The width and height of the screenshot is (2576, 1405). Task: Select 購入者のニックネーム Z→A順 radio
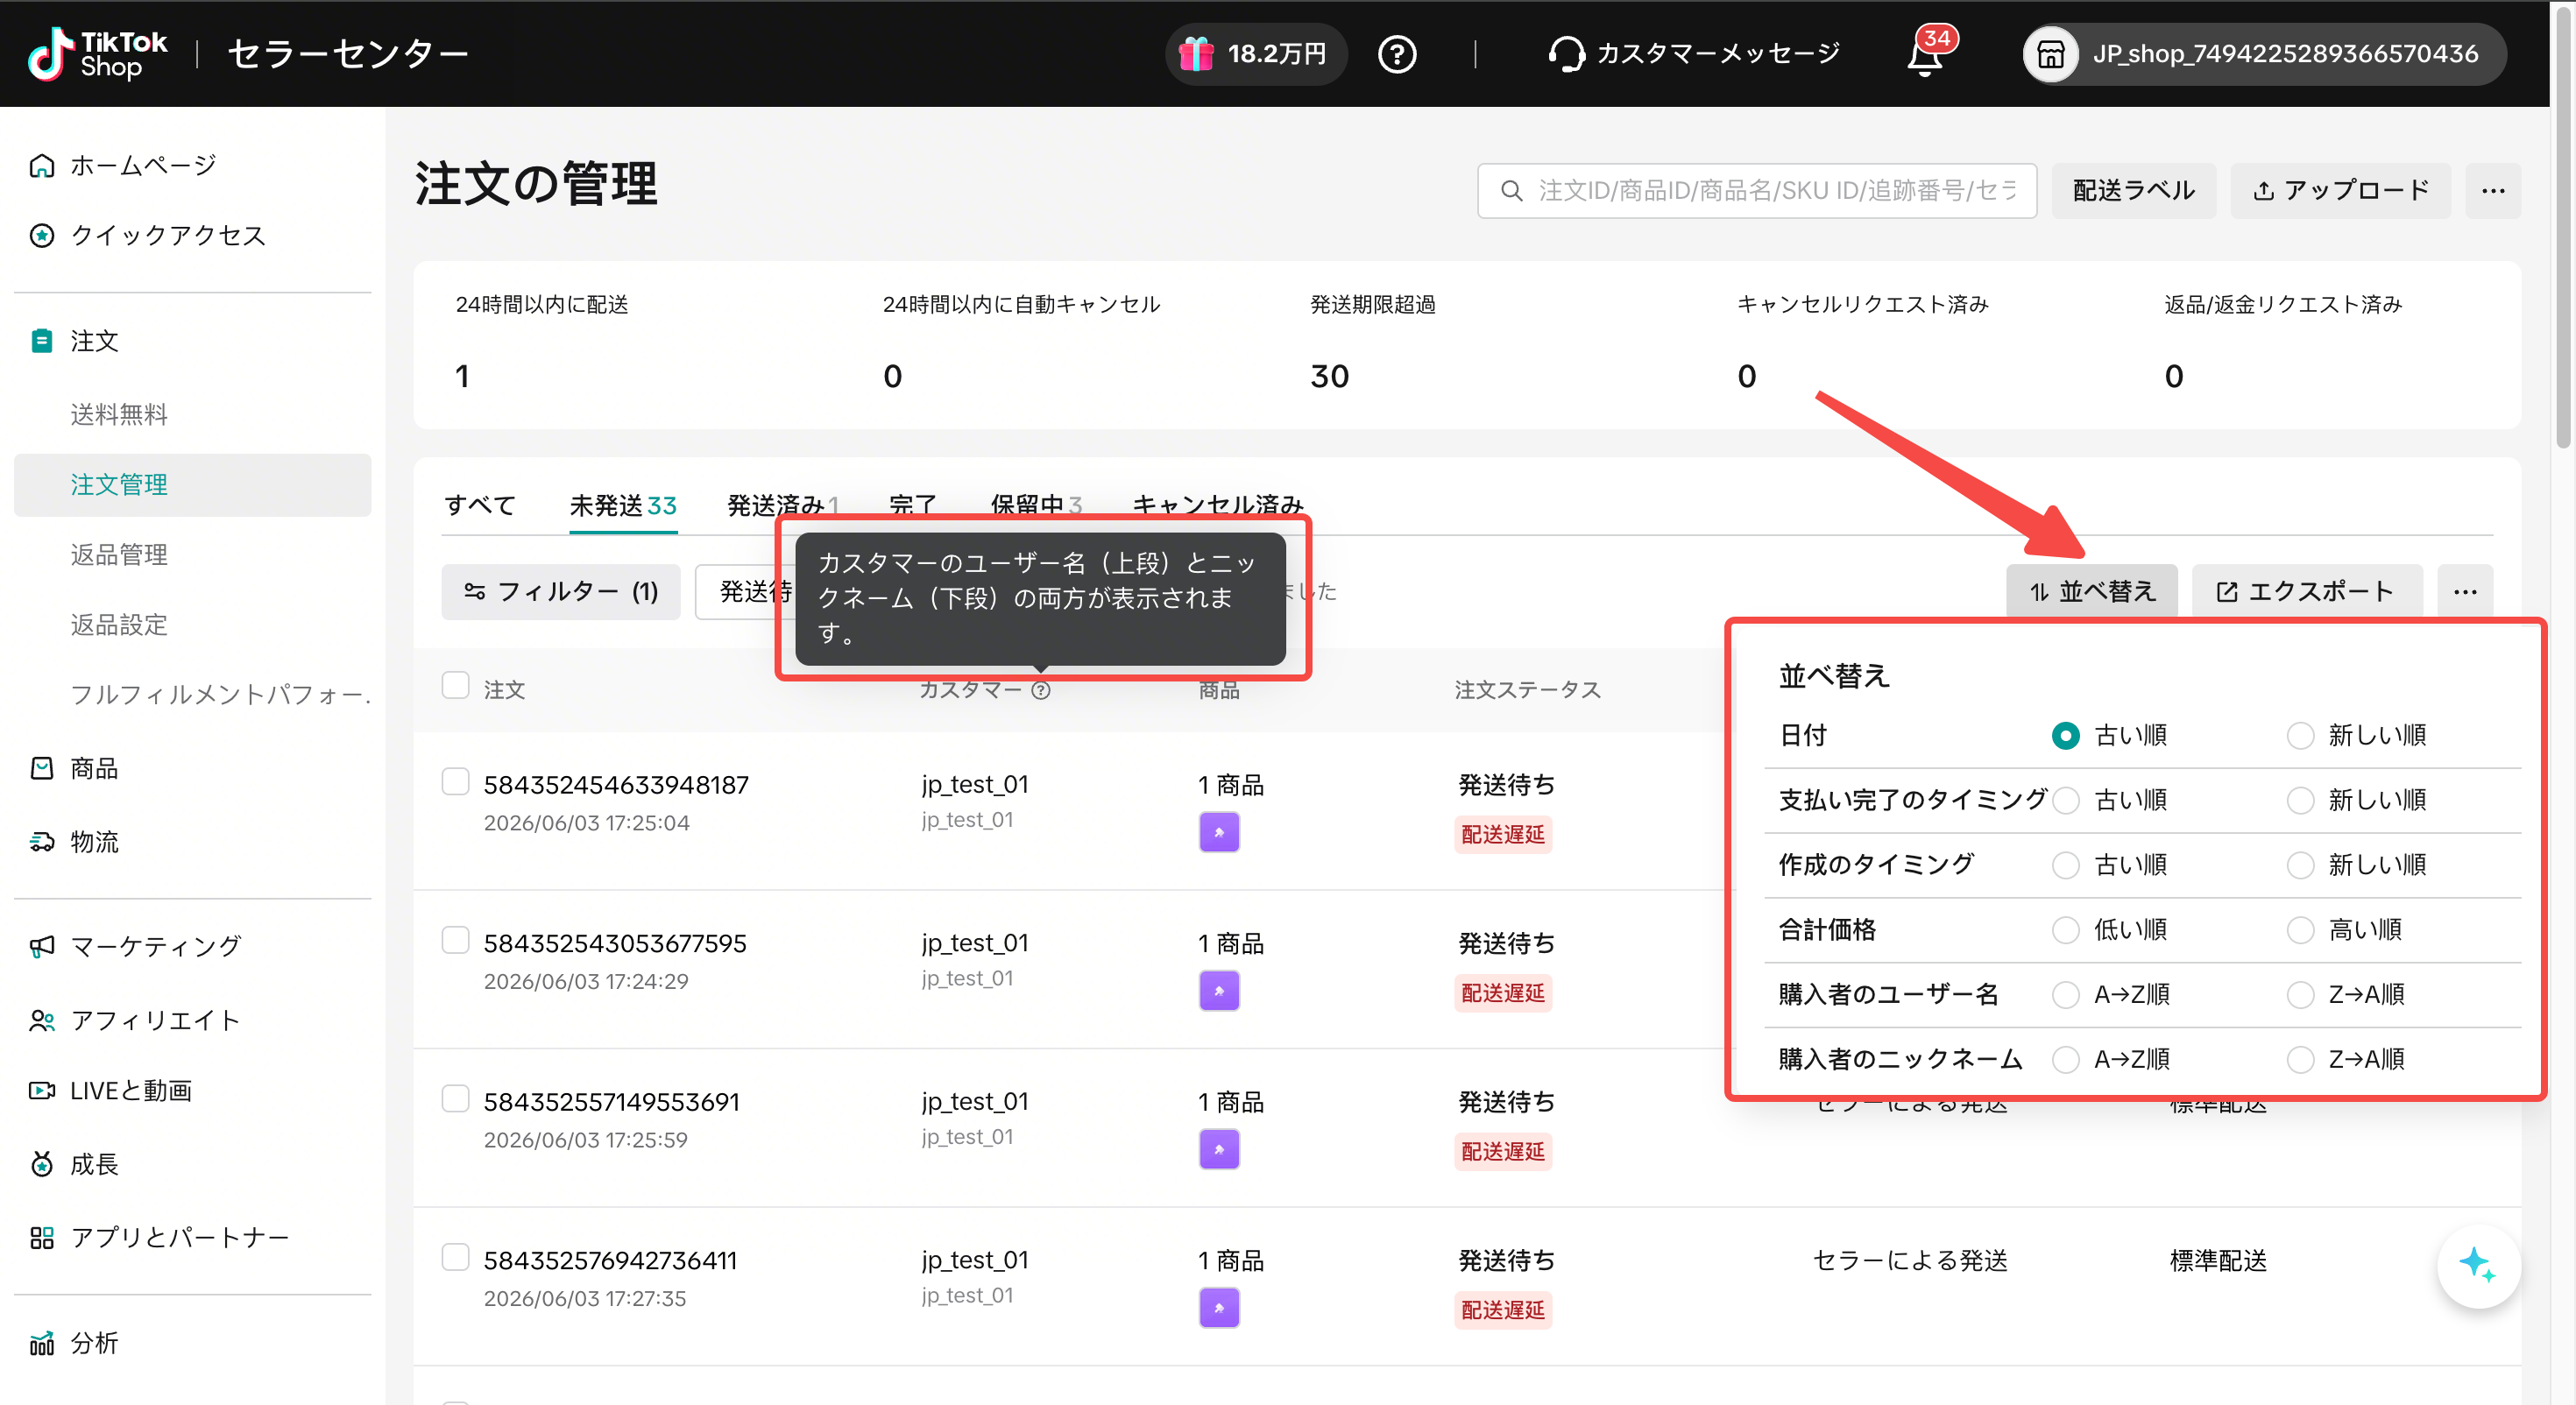[x=2300, y=1060]
